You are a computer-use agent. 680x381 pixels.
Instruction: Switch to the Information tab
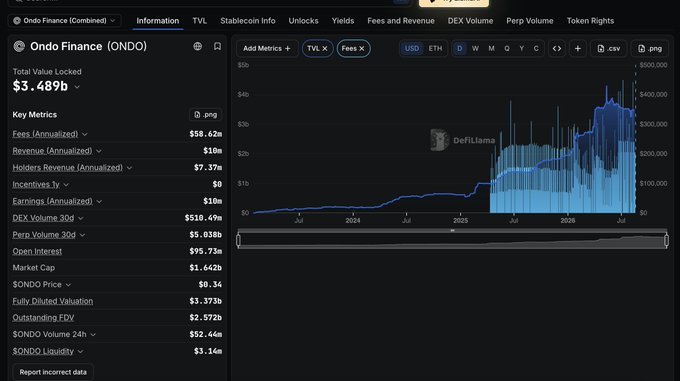point(158,21)
